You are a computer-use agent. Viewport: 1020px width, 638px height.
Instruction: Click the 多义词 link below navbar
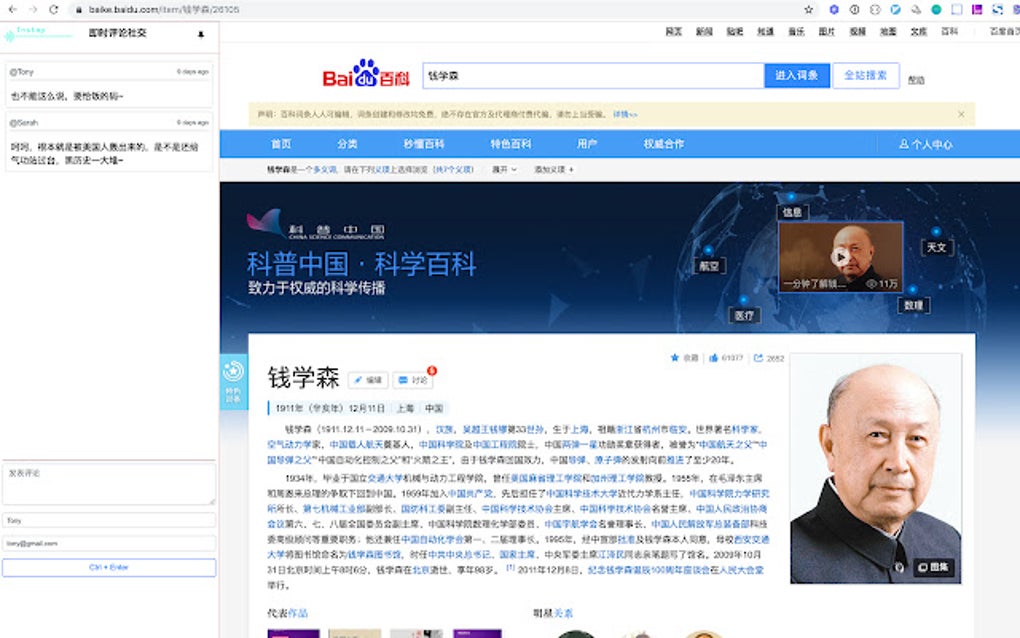coord(325,170)
